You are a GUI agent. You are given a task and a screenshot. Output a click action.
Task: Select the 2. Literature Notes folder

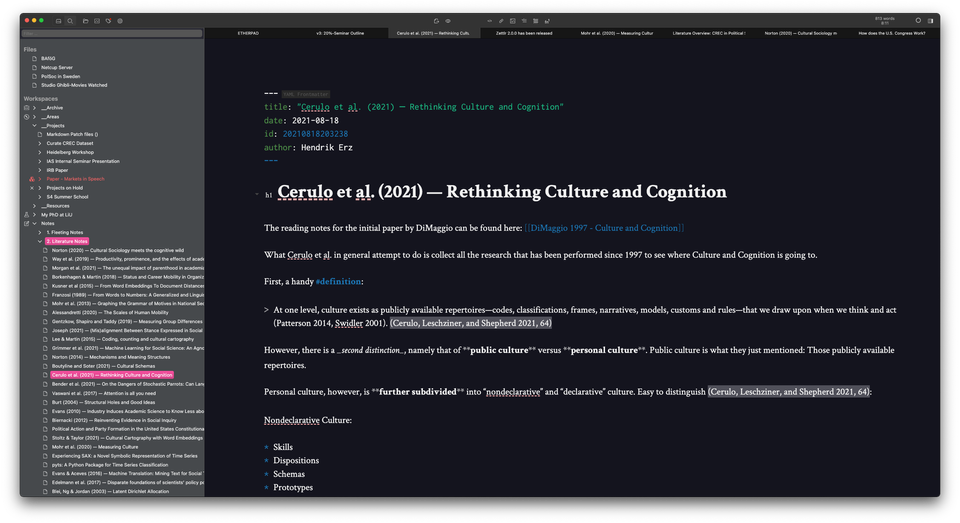point(67,241)
